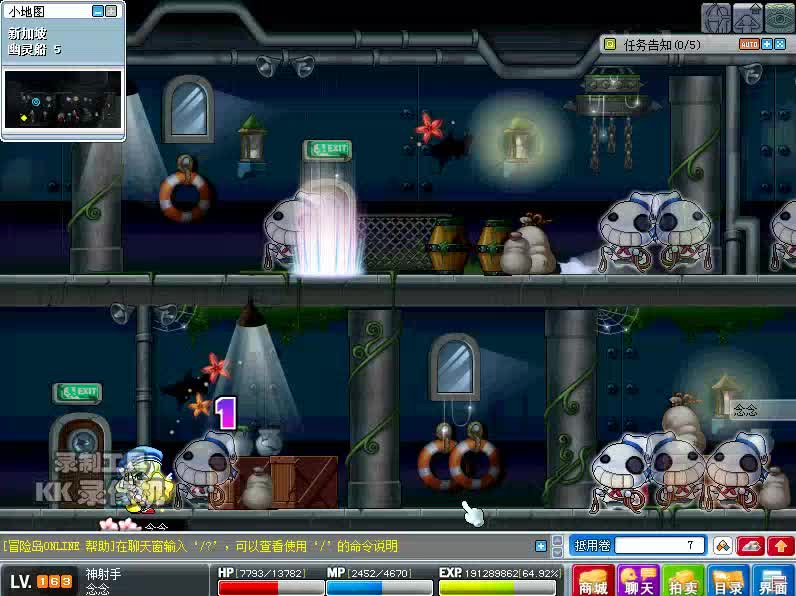Click the yellow-green quest notifier icon
Screen dimensions: 796x596
tap(609, 45)
